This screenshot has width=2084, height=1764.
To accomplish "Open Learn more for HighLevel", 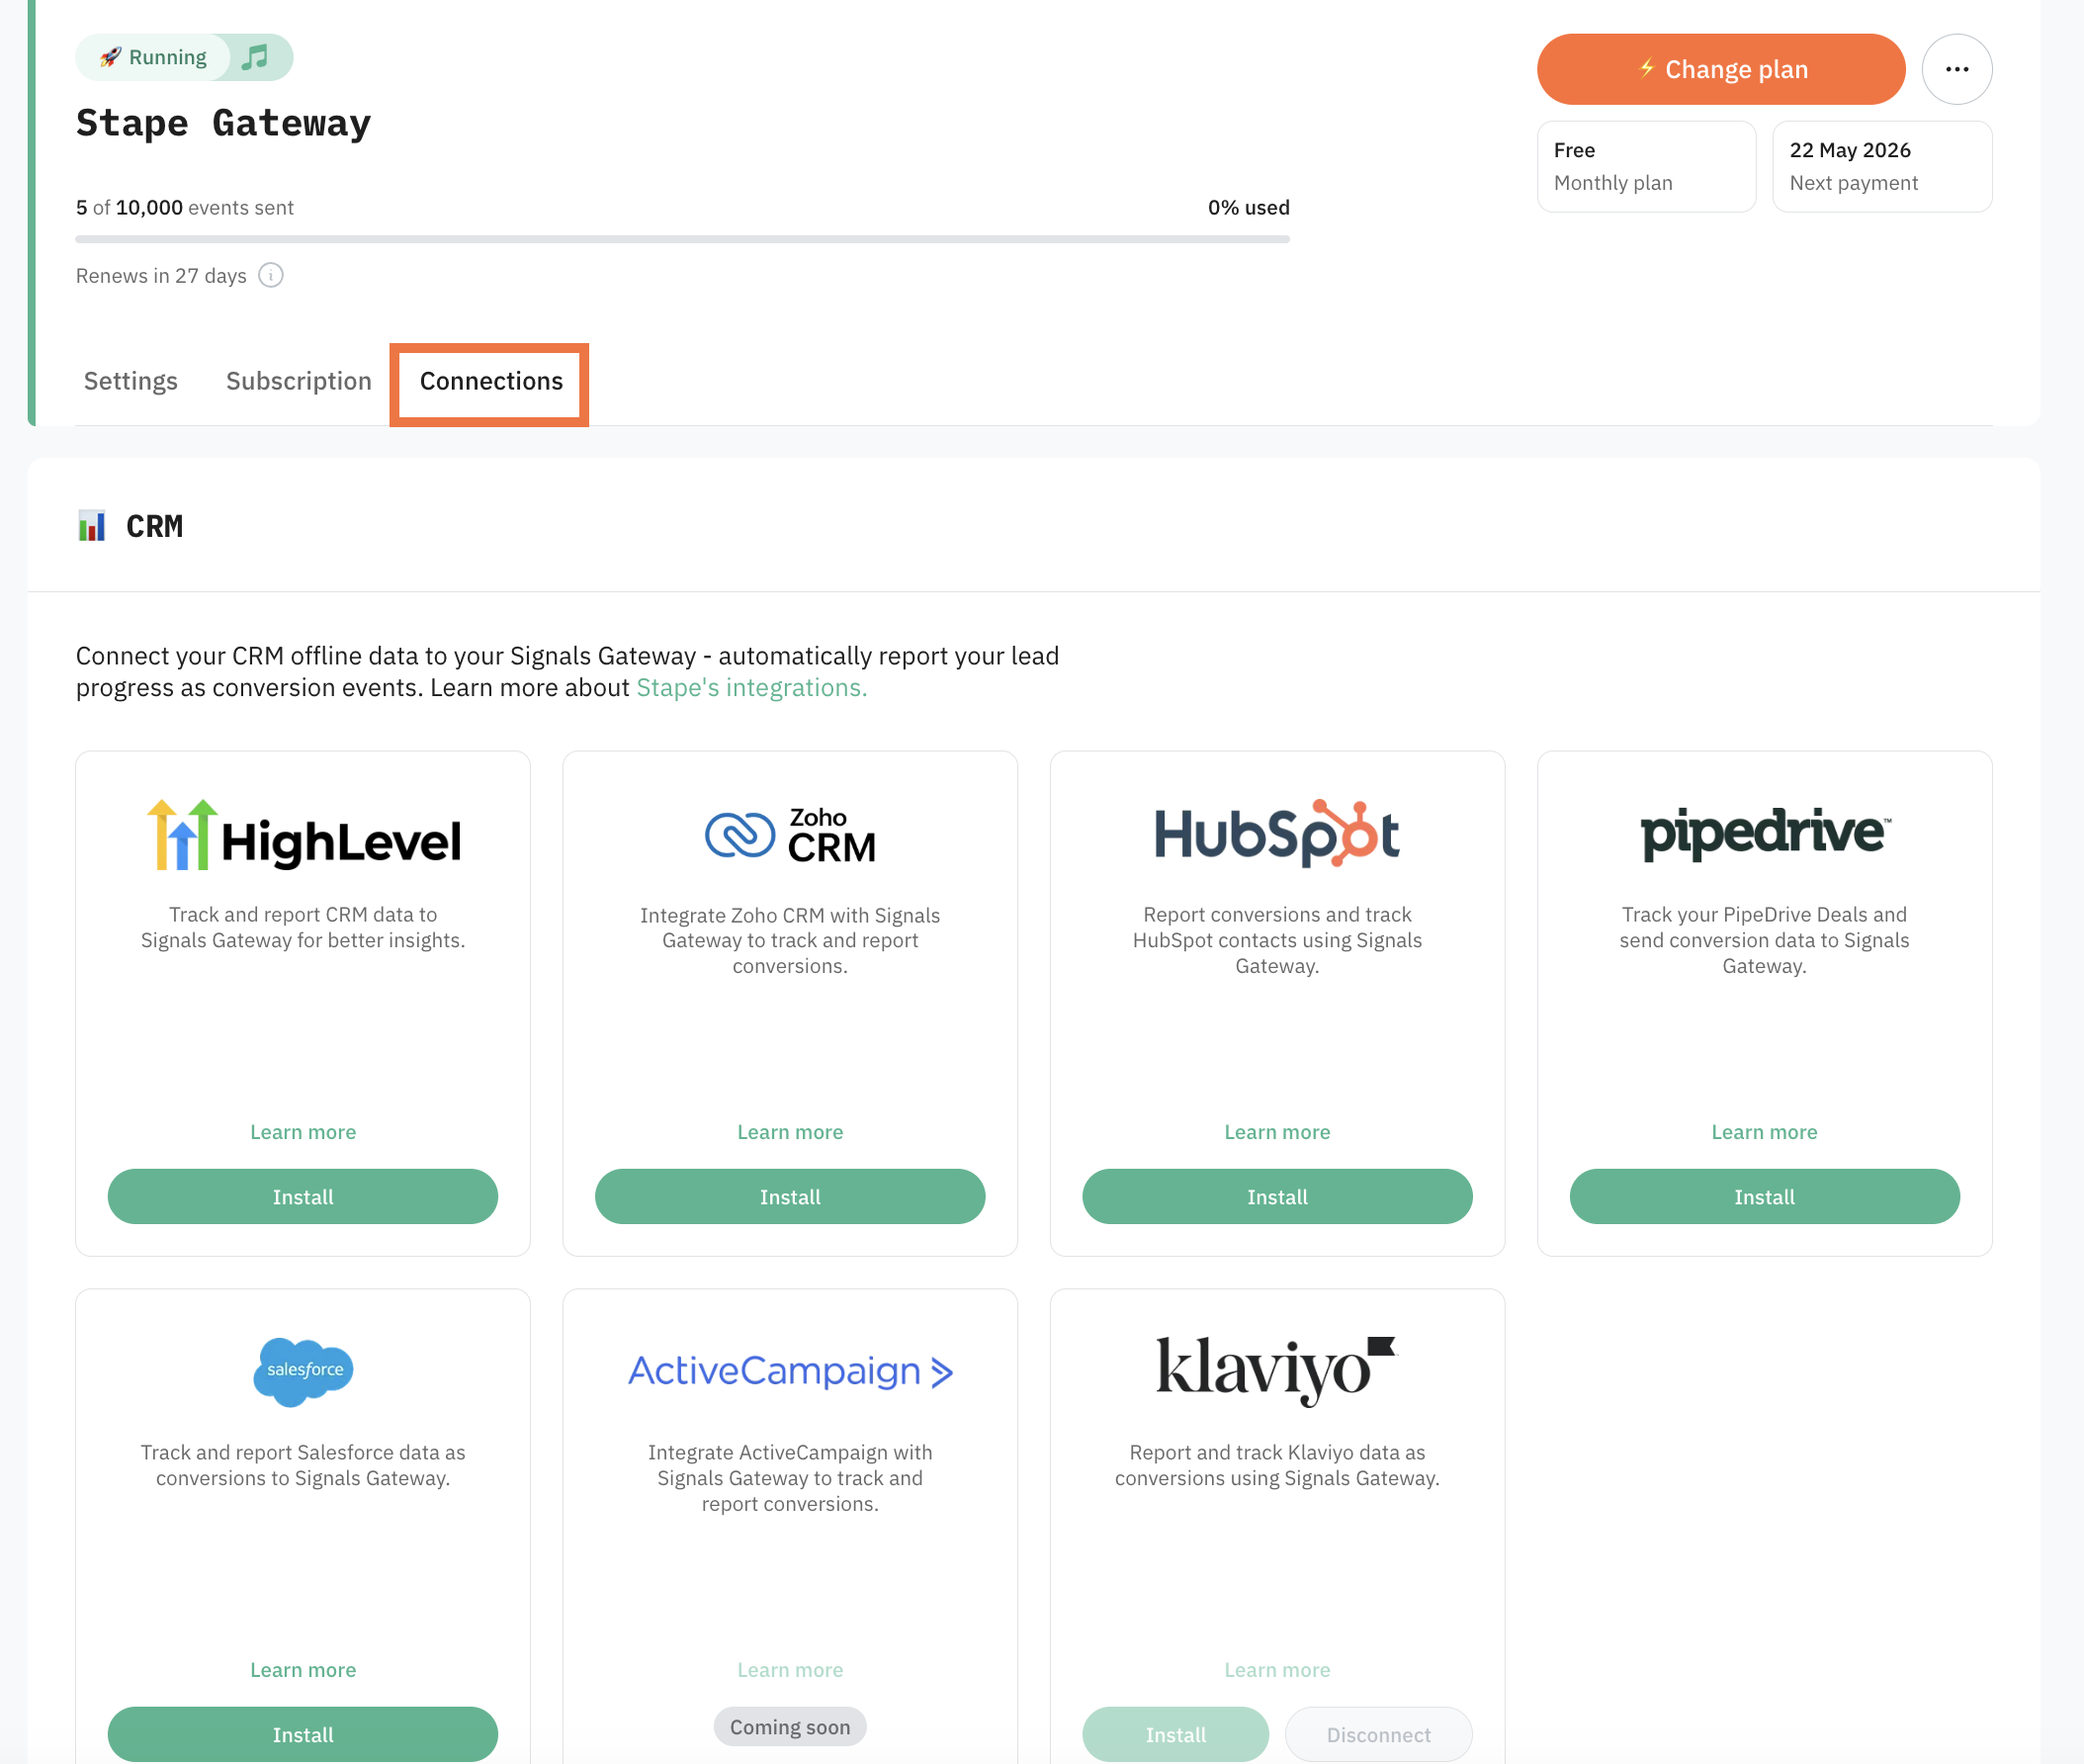I will click(303, 1132).
